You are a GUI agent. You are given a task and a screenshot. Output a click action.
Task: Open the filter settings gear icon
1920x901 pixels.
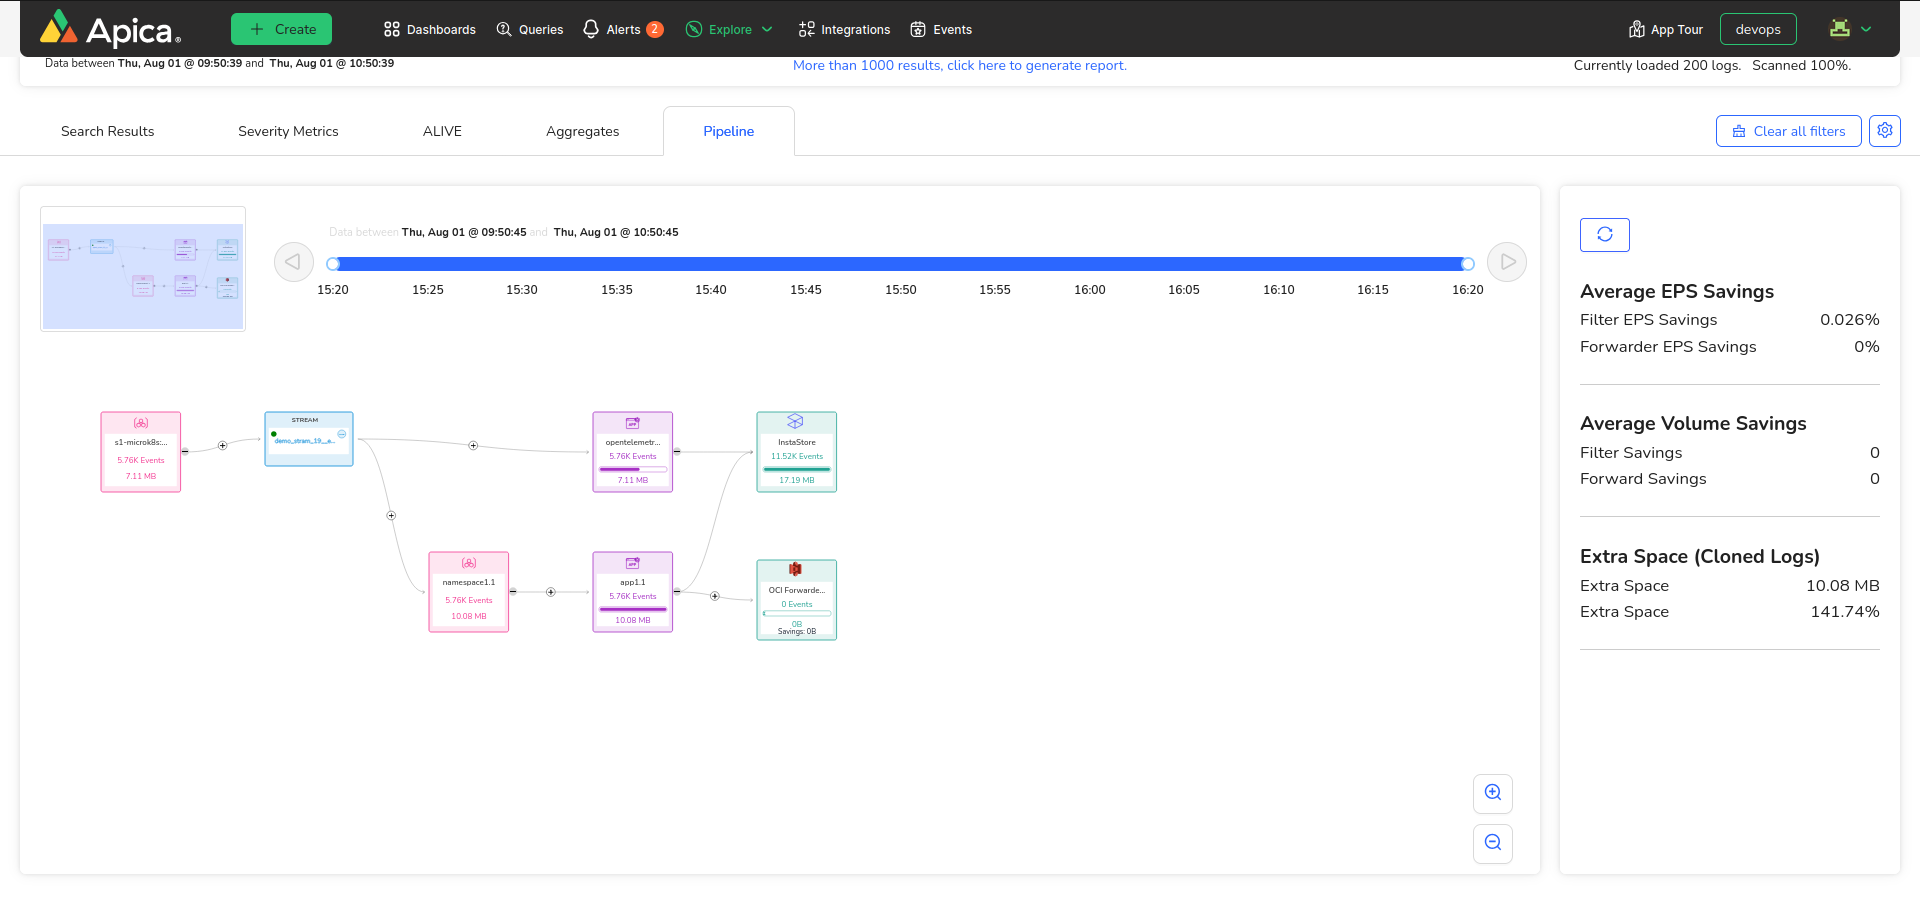(1884, 131)
